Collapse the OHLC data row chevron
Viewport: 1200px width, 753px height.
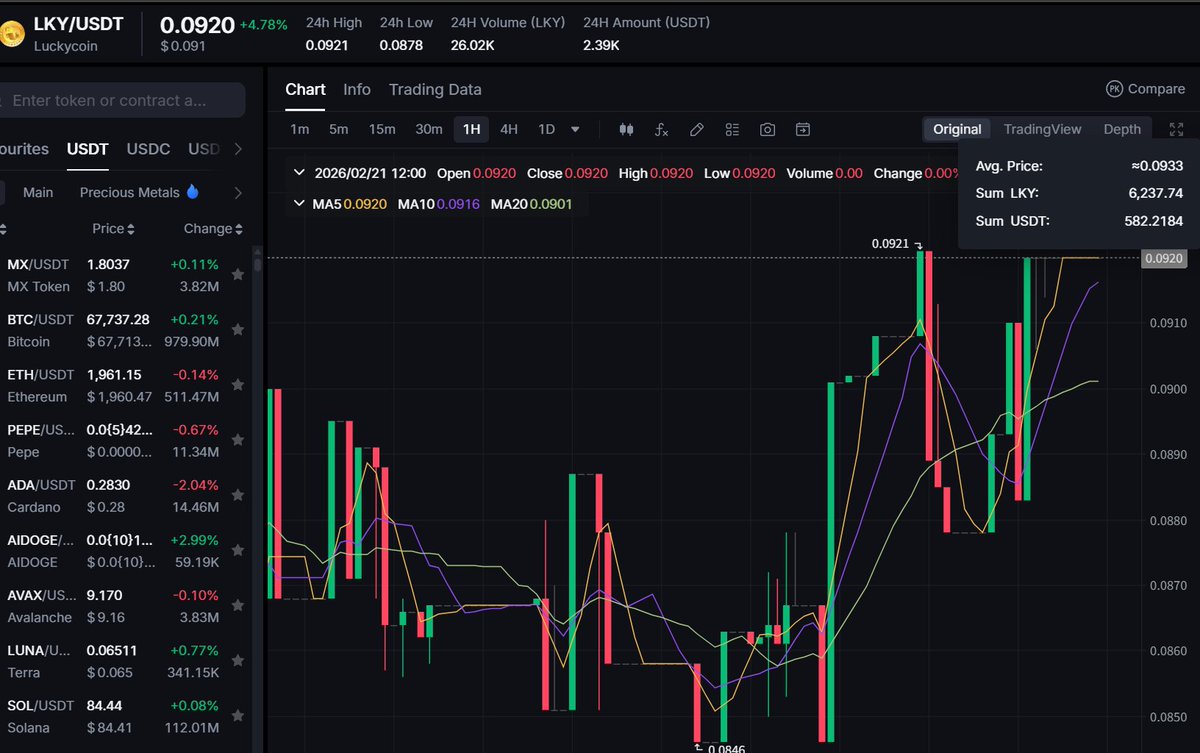298,171
